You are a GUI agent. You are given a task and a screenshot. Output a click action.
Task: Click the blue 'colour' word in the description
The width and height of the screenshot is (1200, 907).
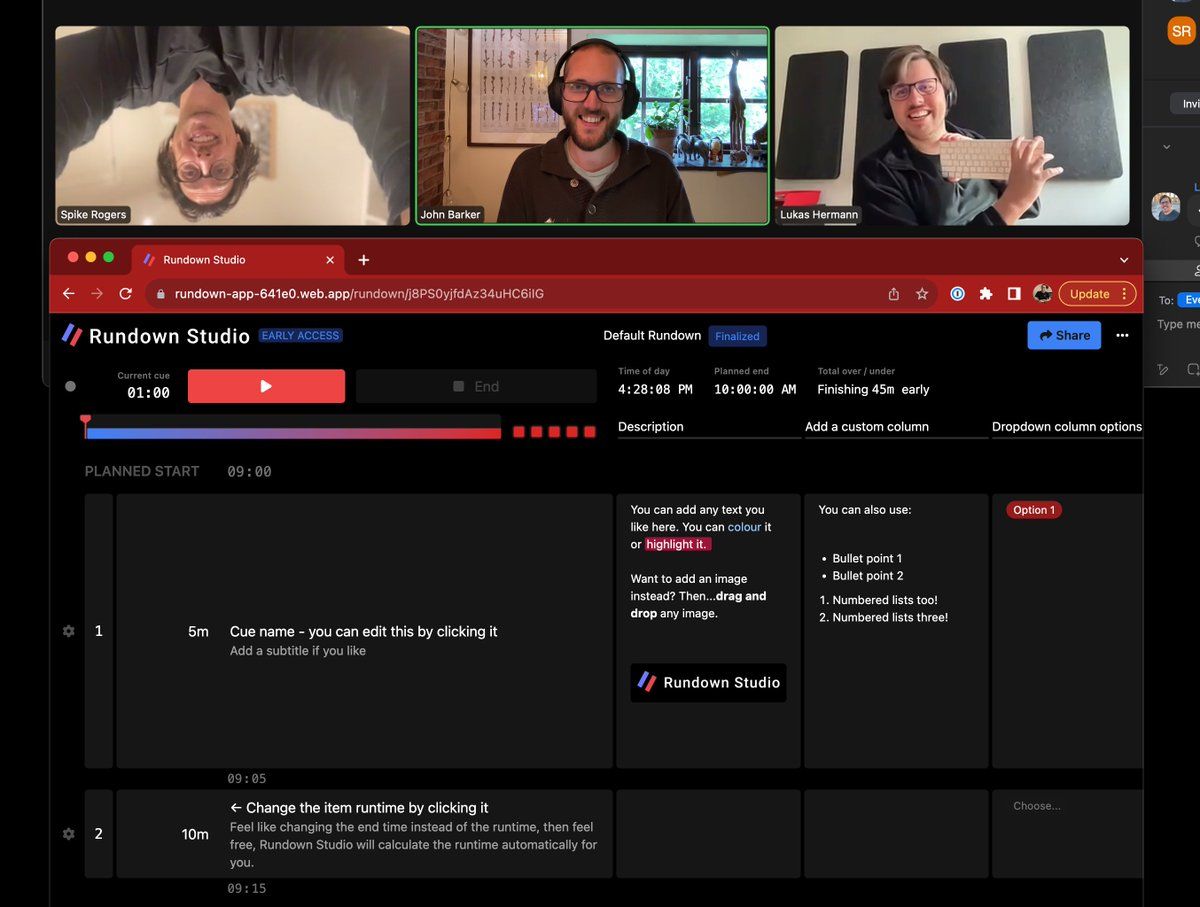(x=744, y=527)
